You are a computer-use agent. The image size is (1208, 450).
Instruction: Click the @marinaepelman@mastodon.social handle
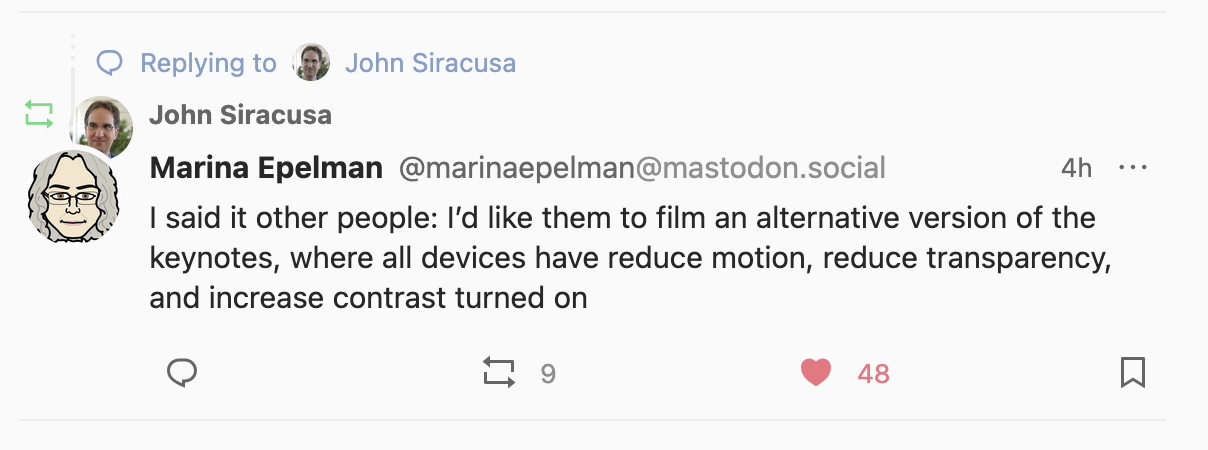(642, 168)
